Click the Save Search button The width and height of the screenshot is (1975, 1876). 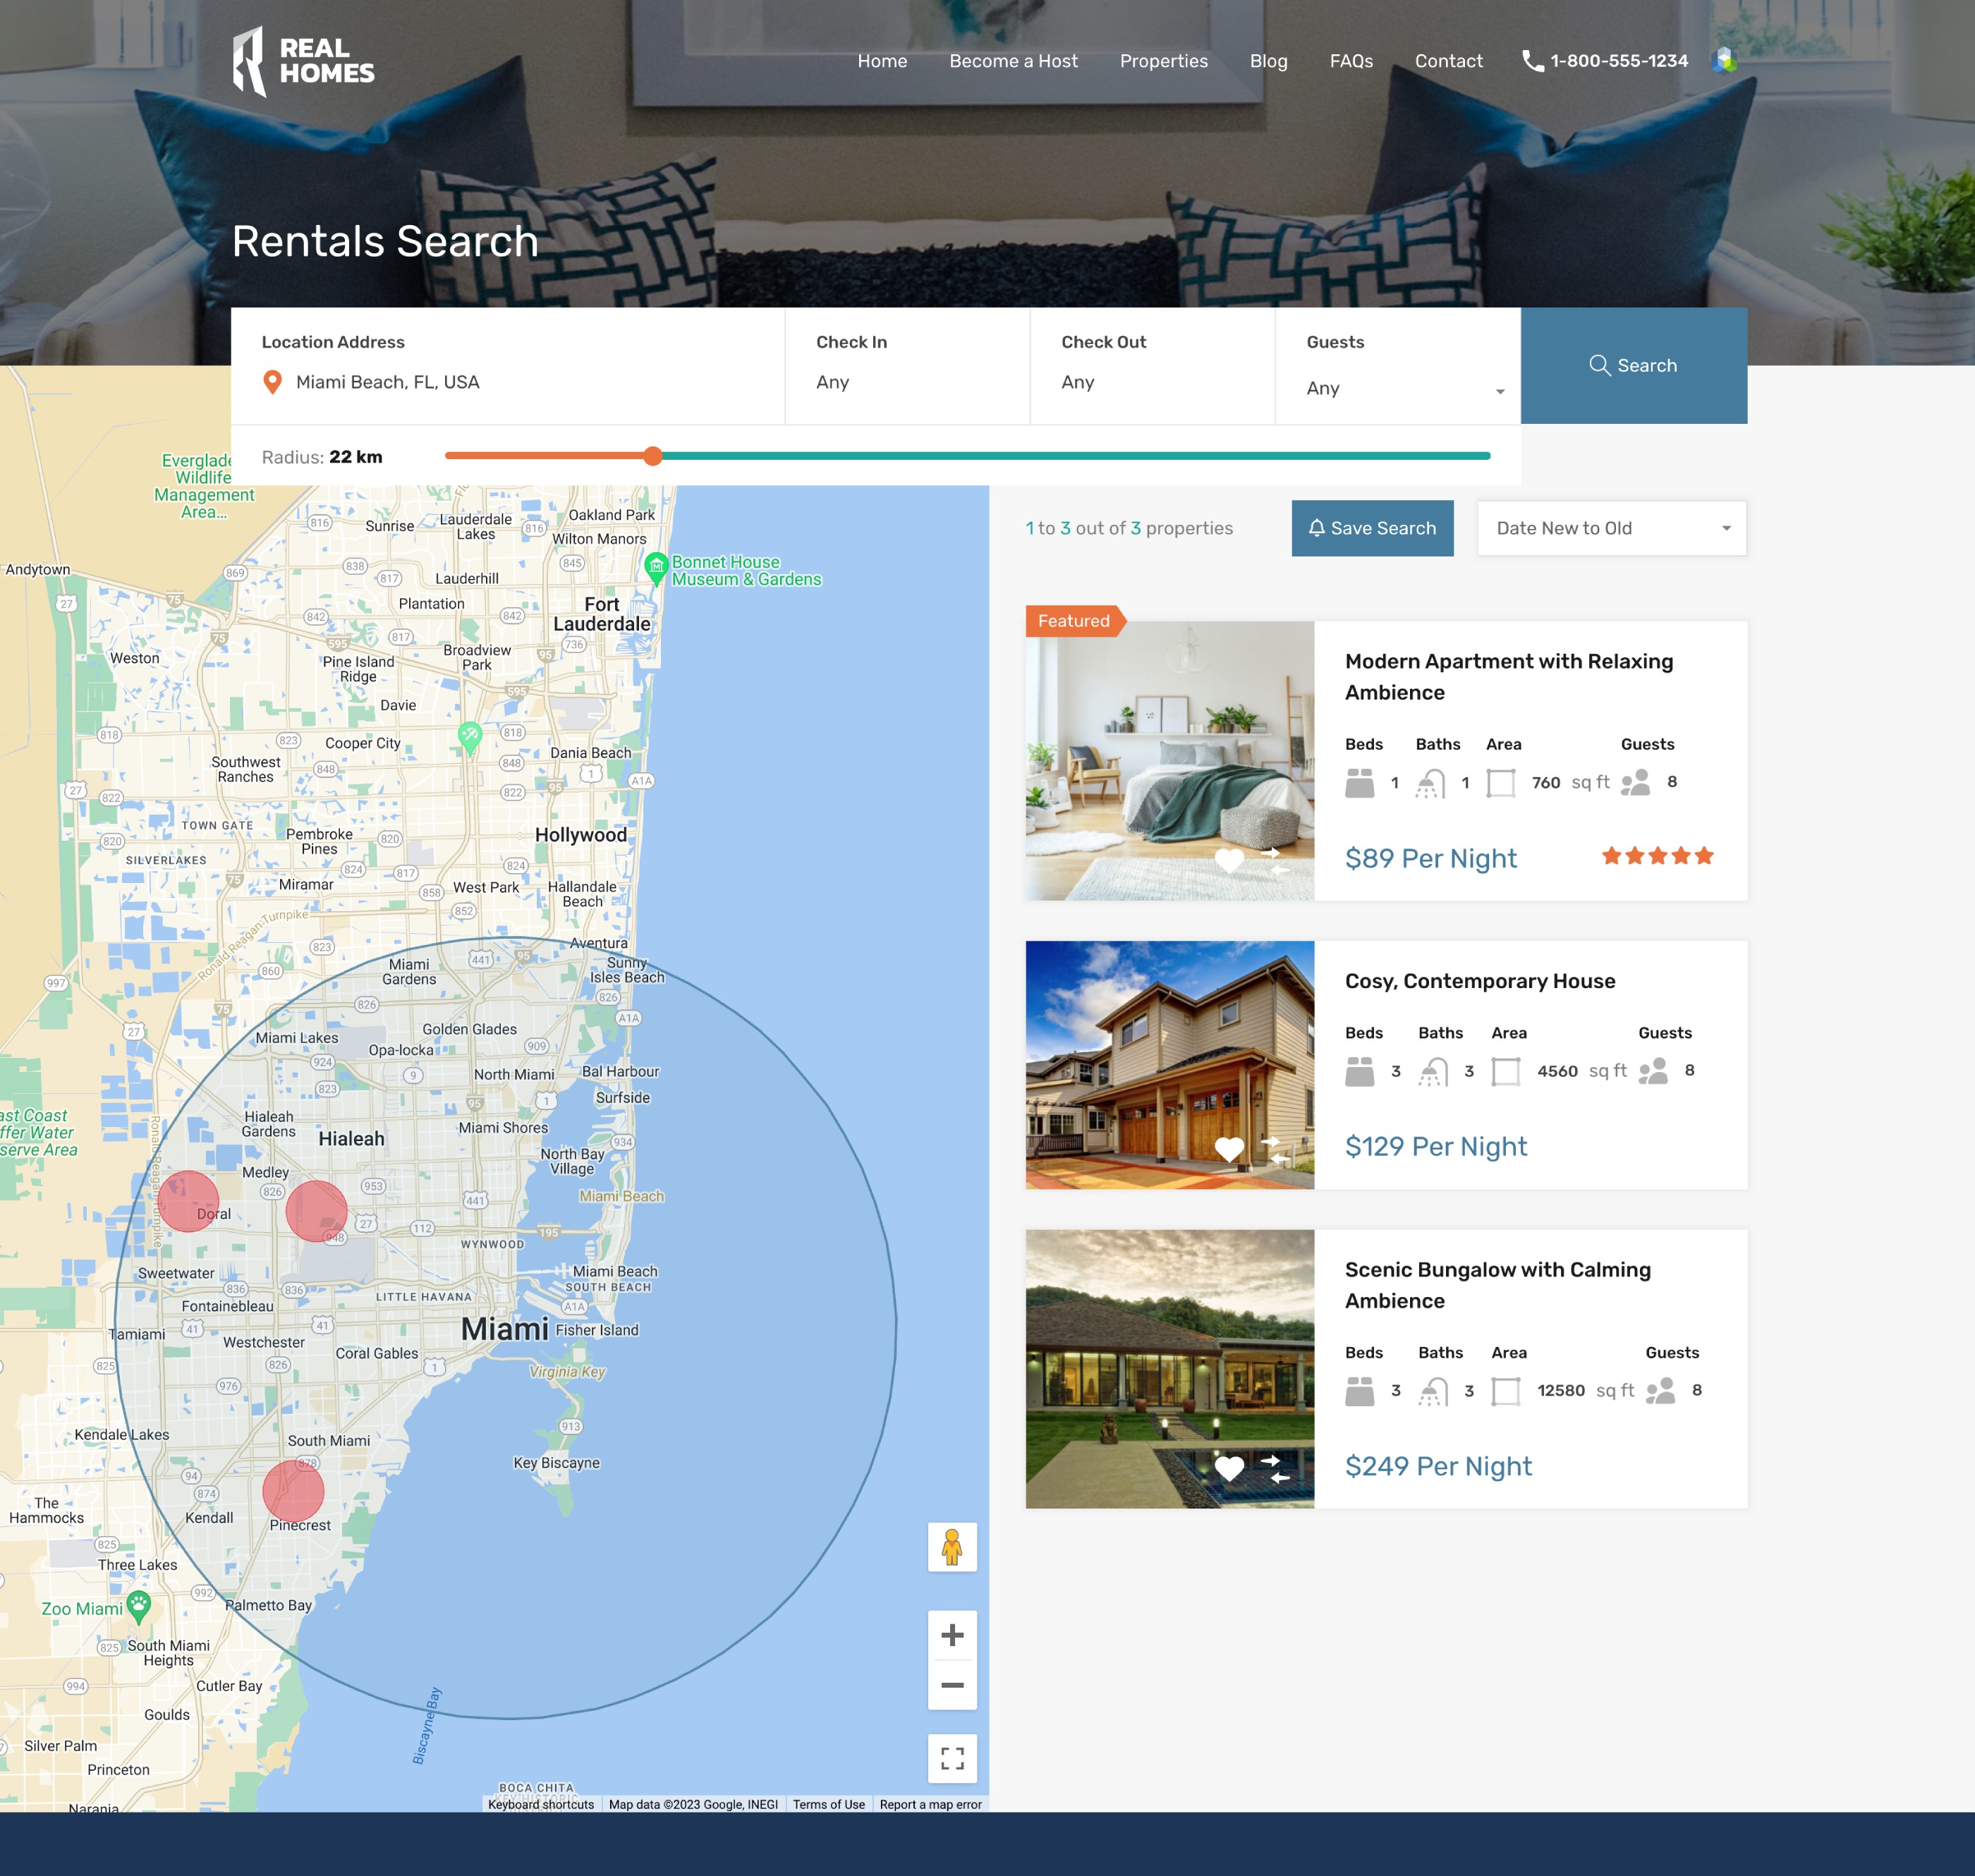[1372, 528]
